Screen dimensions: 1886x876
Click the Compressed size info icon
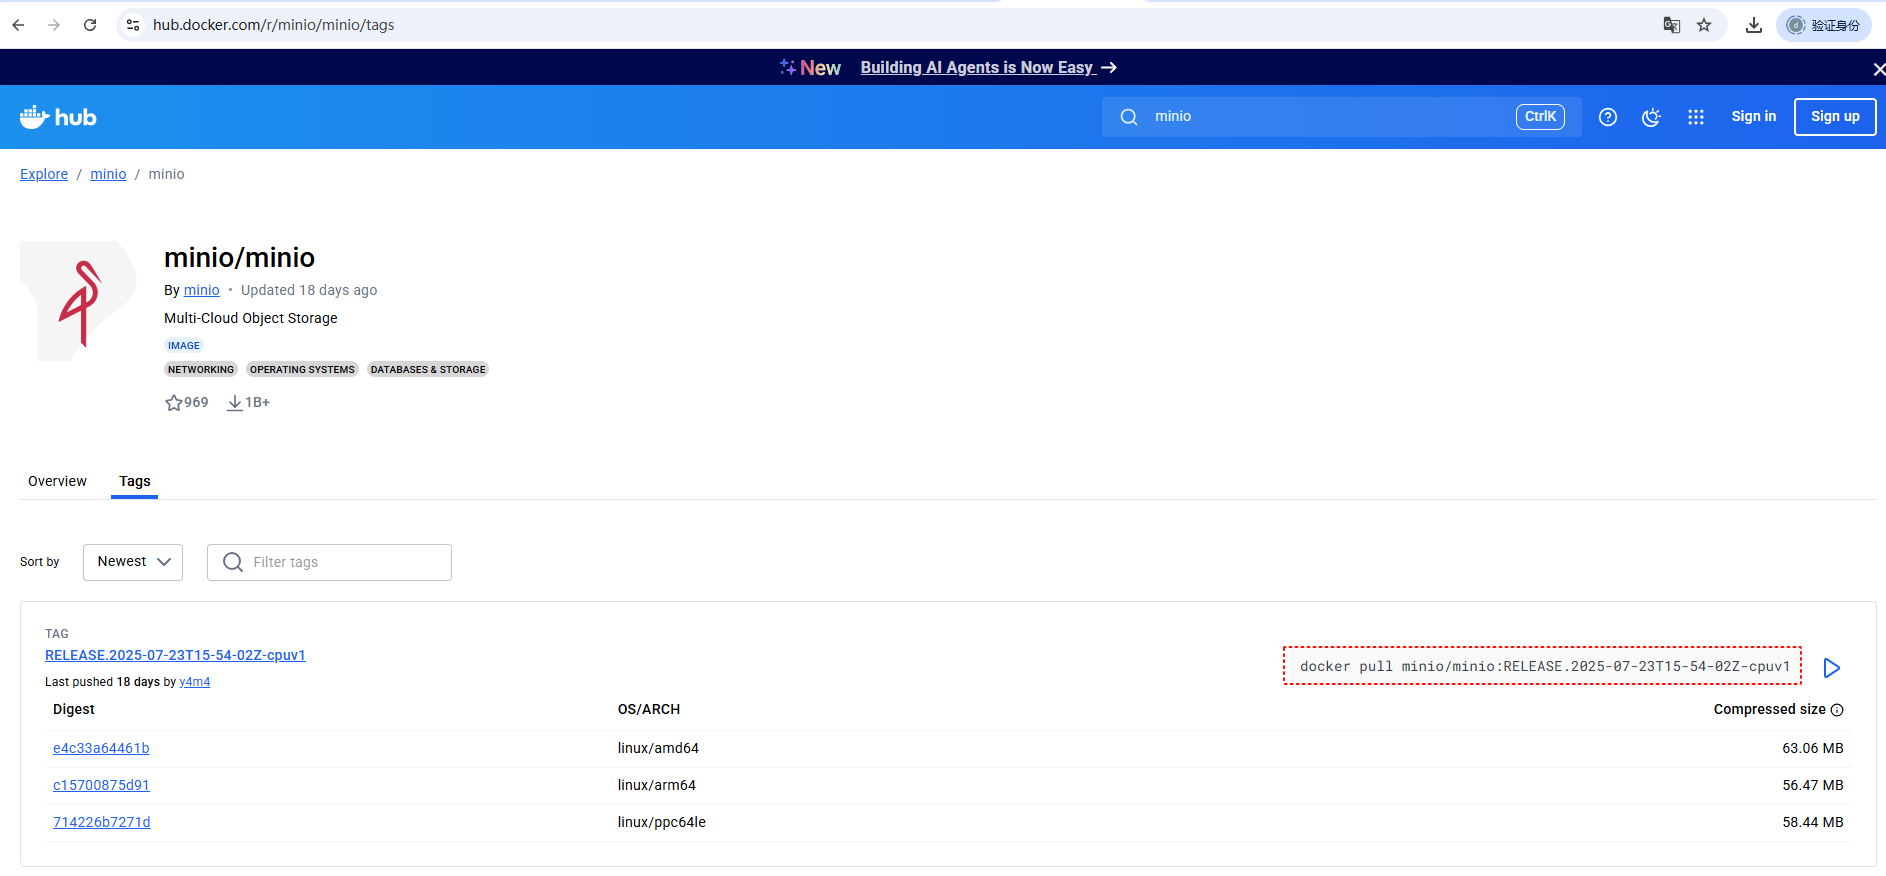1837,710
